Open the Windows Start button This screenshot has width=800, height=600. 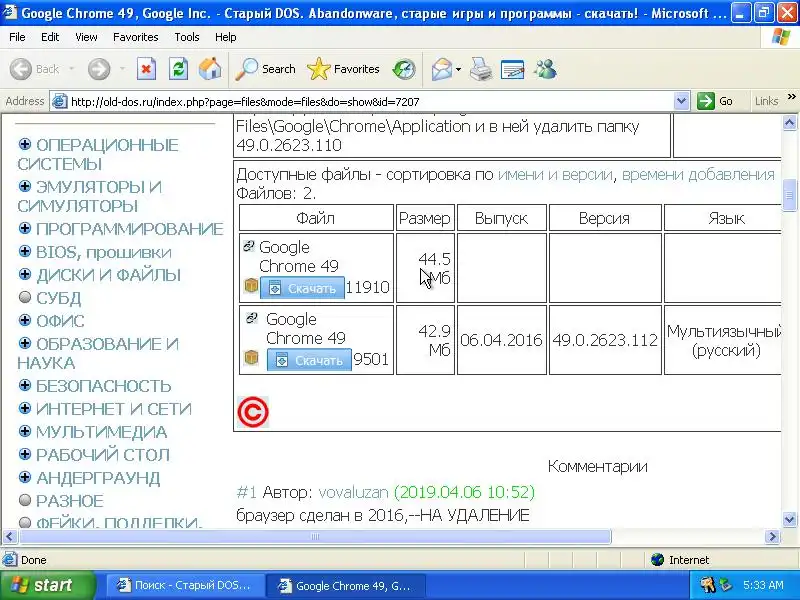pyautogui.click(x=47, y=585)
